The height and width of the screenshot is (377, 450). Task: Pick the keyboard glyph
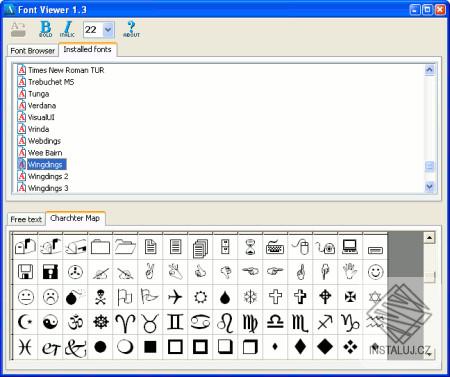pos(275,247)
